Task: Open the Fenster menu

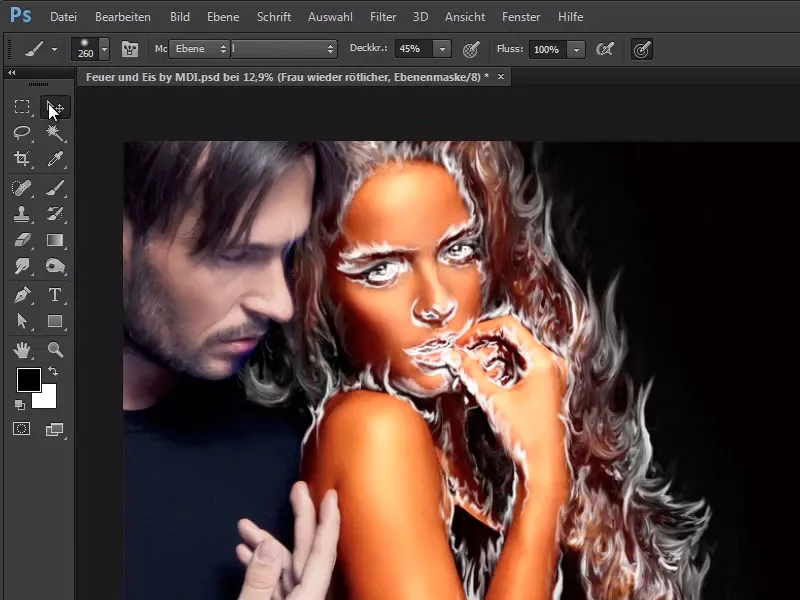Action: click(x=521, y=17)
